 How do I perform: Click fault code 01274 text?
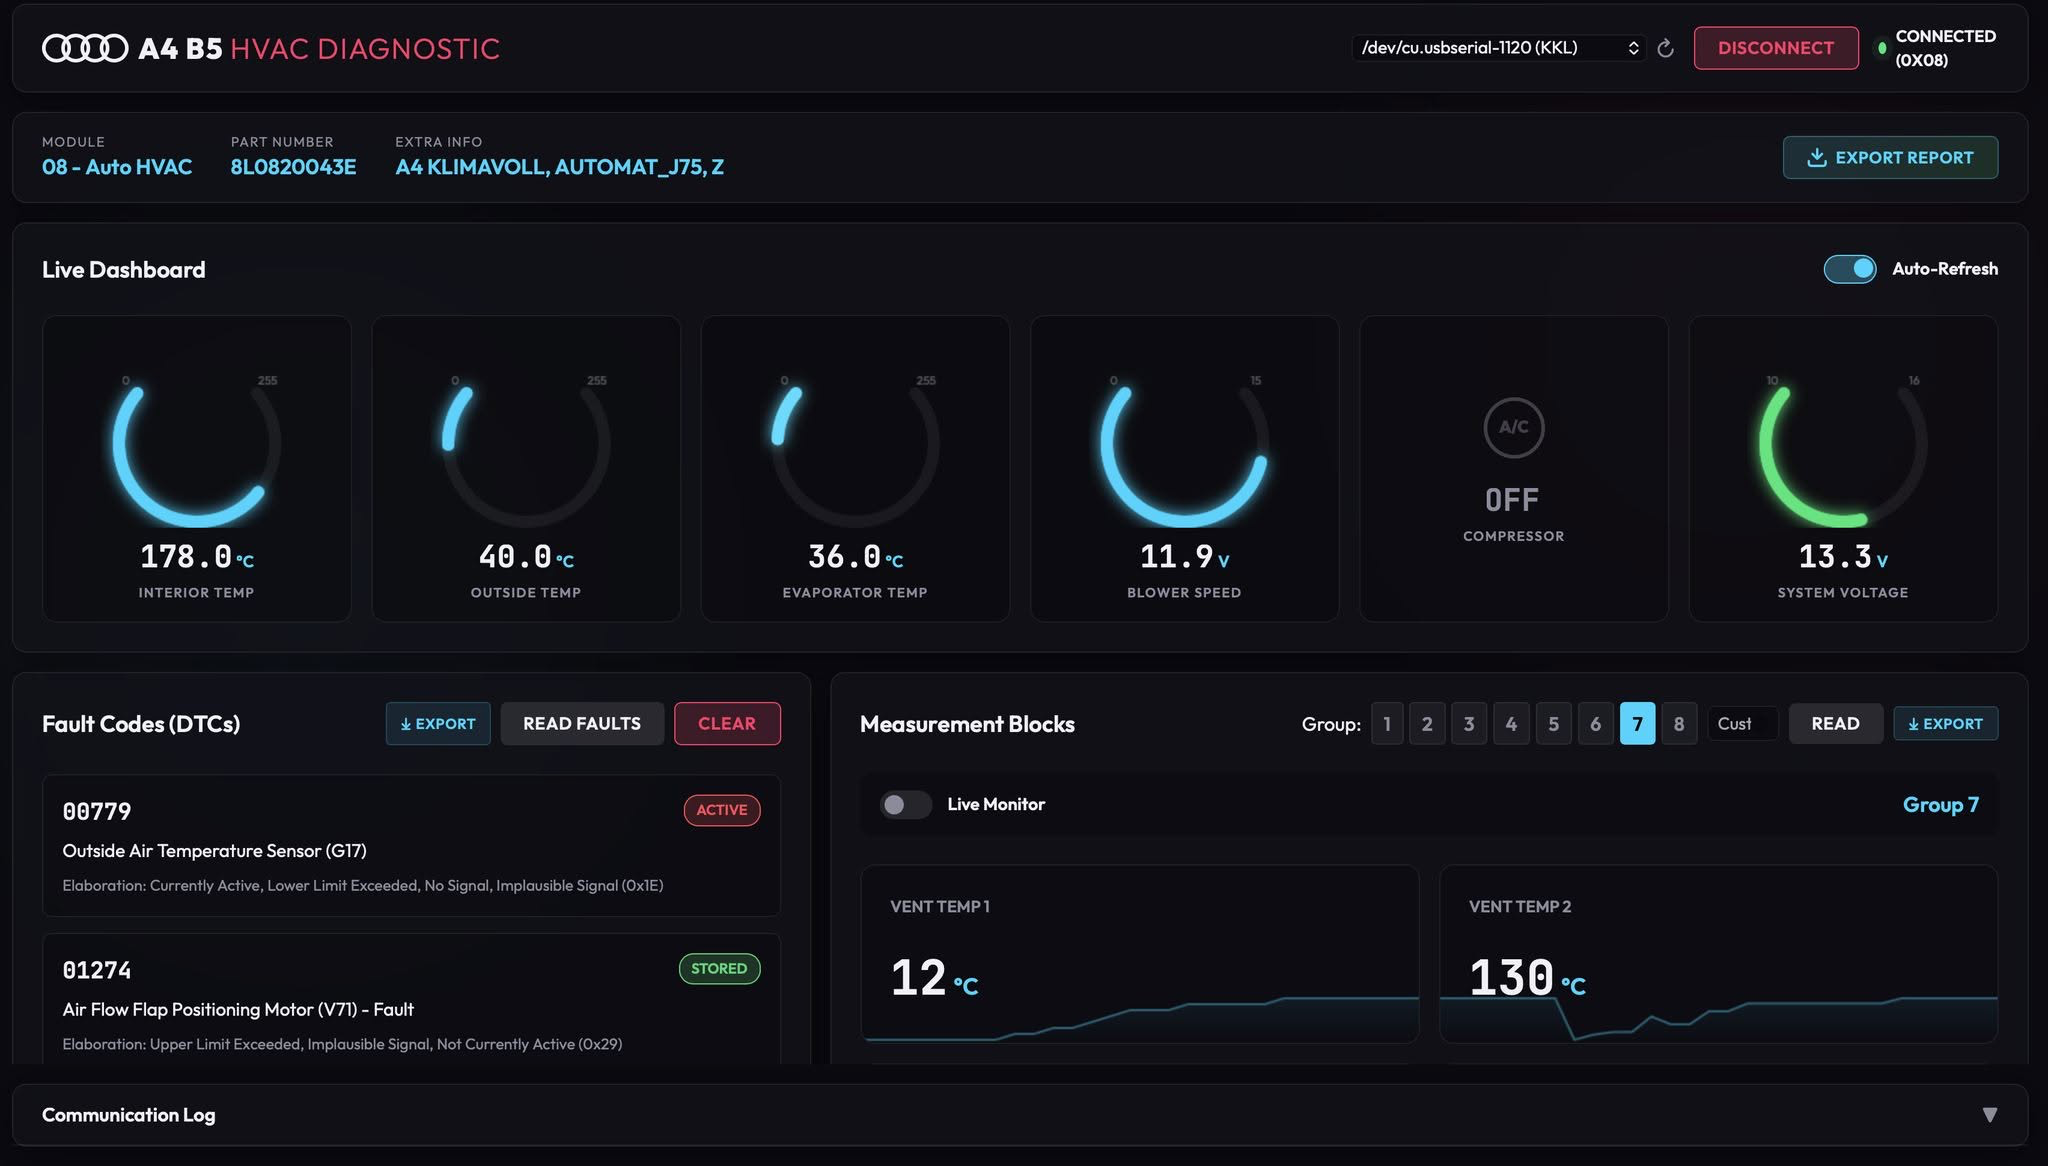click(x=97, y=970)
